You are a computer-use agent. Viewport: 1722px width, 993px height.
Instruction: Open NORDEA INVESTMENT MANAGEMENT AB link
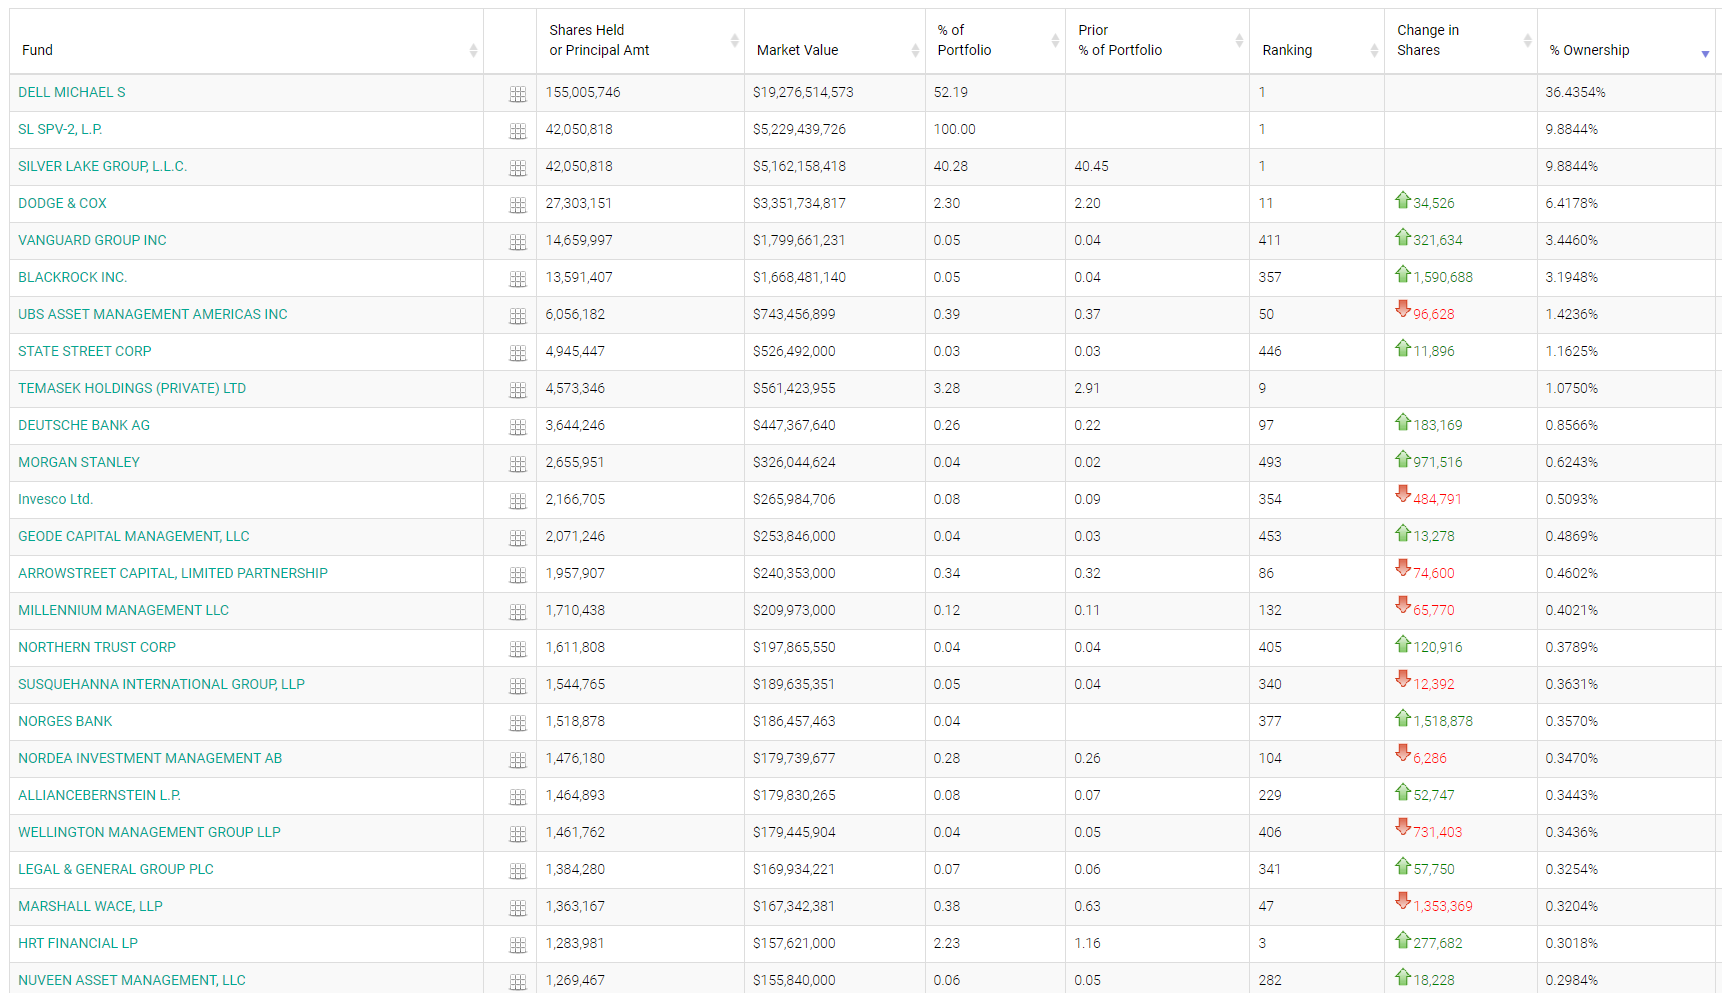[x=150, y=758]
